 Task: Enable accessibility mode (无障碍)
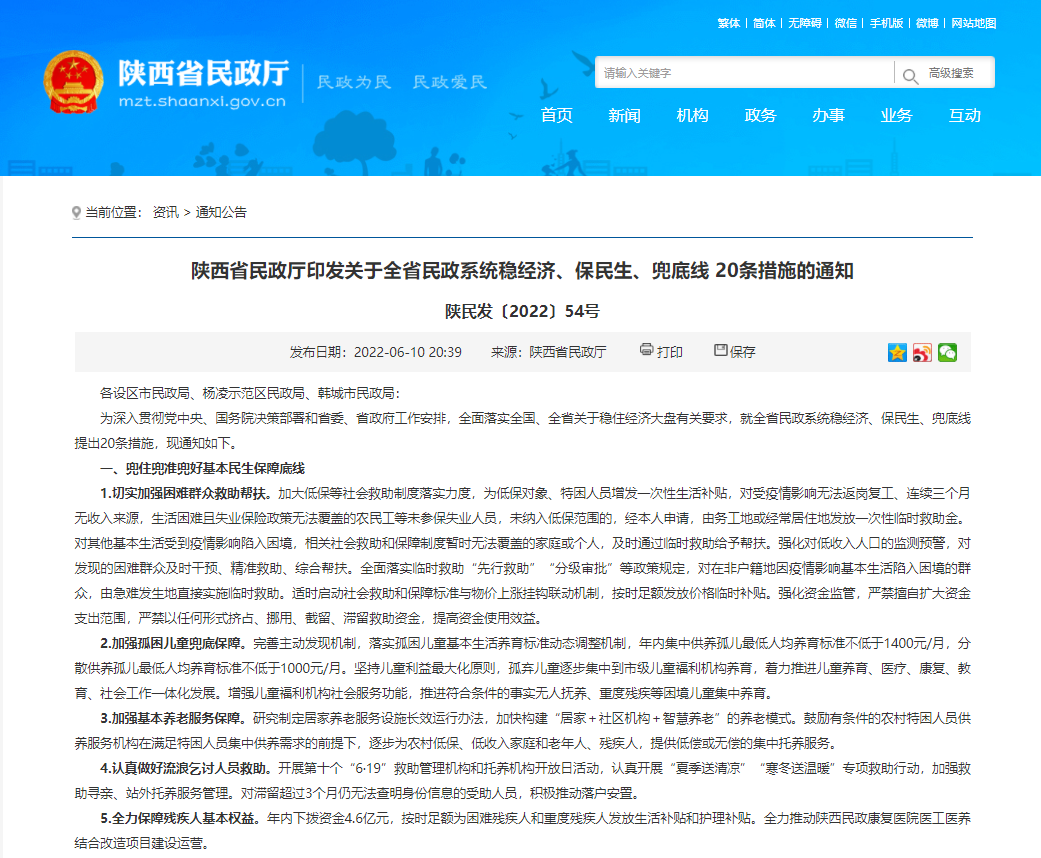[x=804, y=23]
